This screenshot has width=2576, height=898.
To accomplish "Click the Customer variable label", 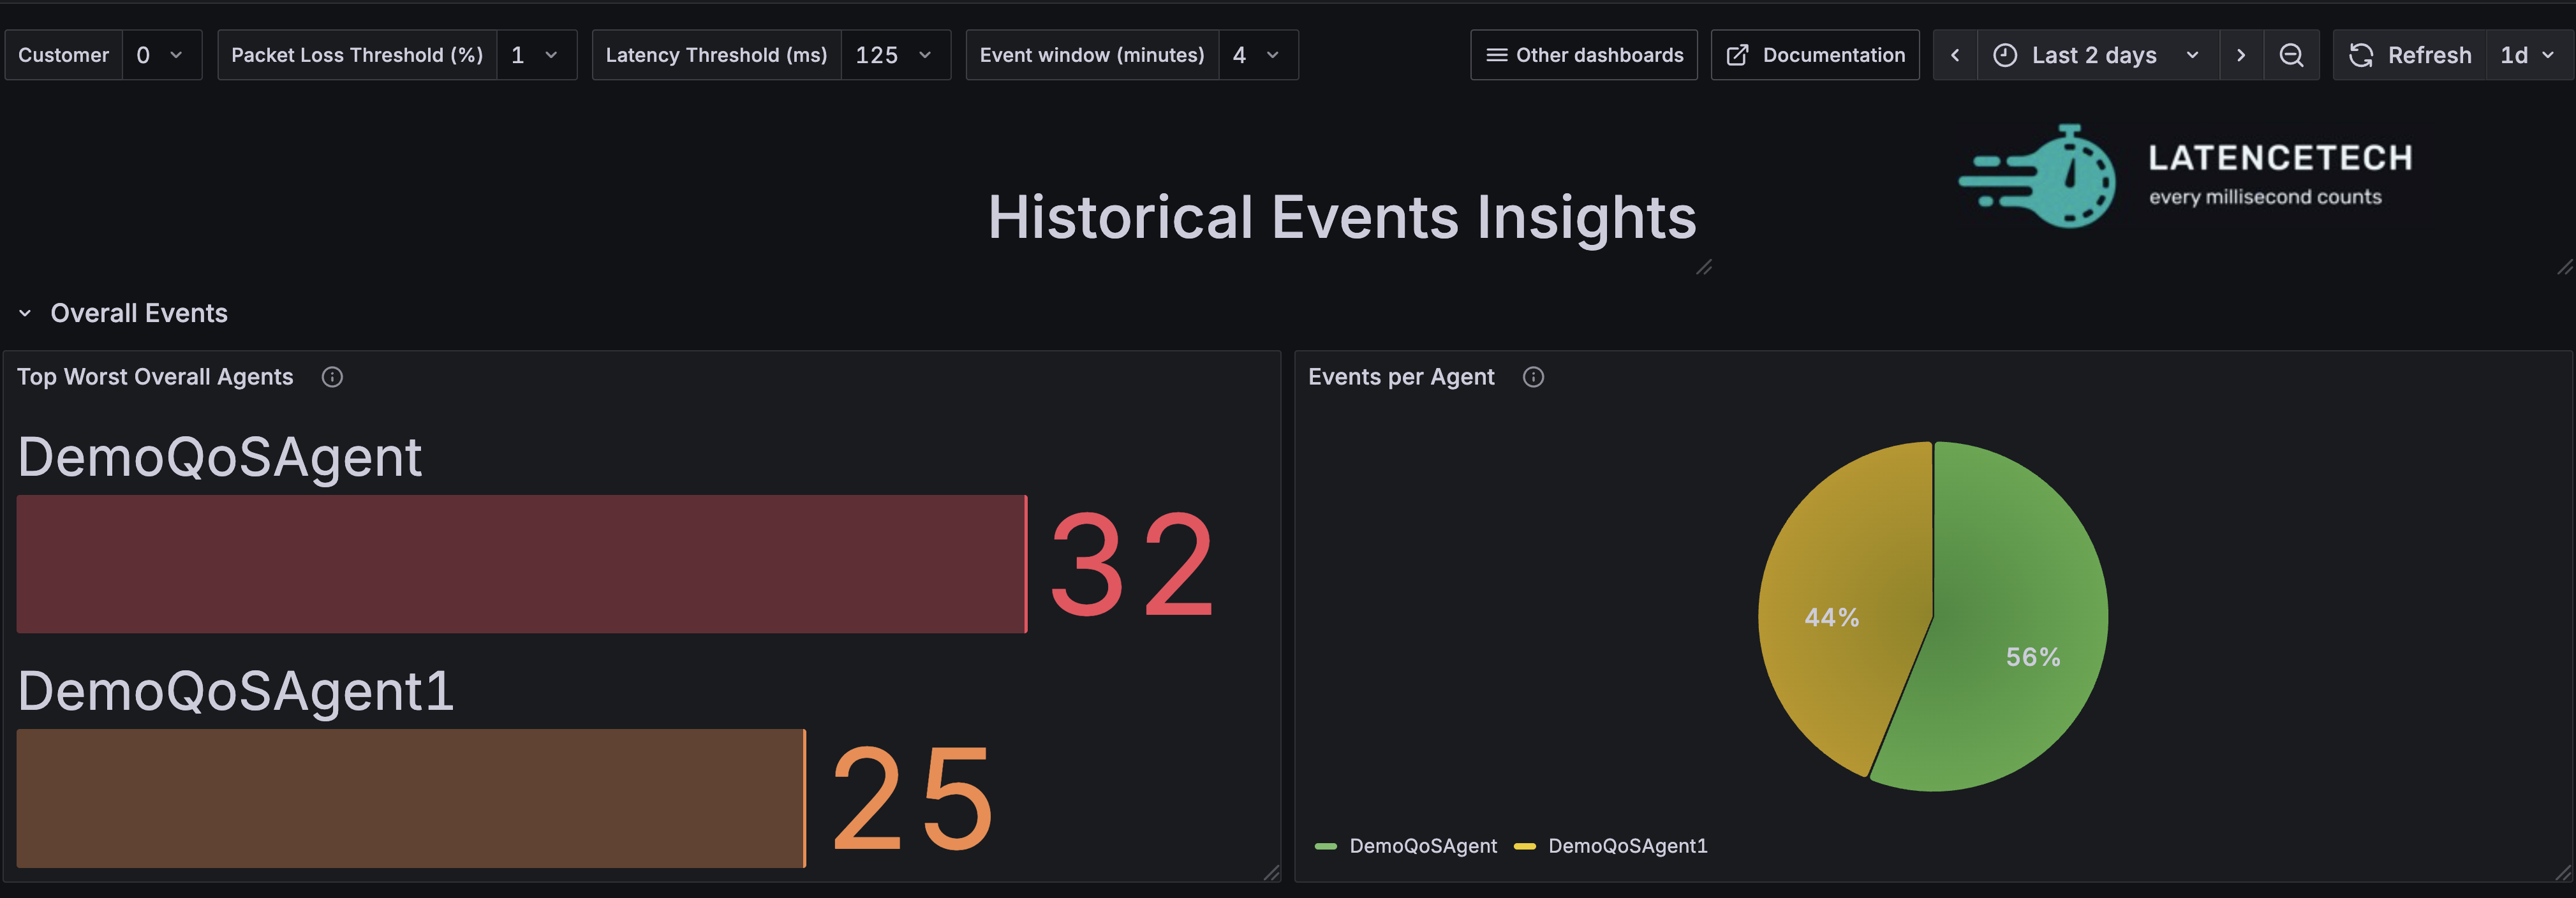I will tap(63, 55).
